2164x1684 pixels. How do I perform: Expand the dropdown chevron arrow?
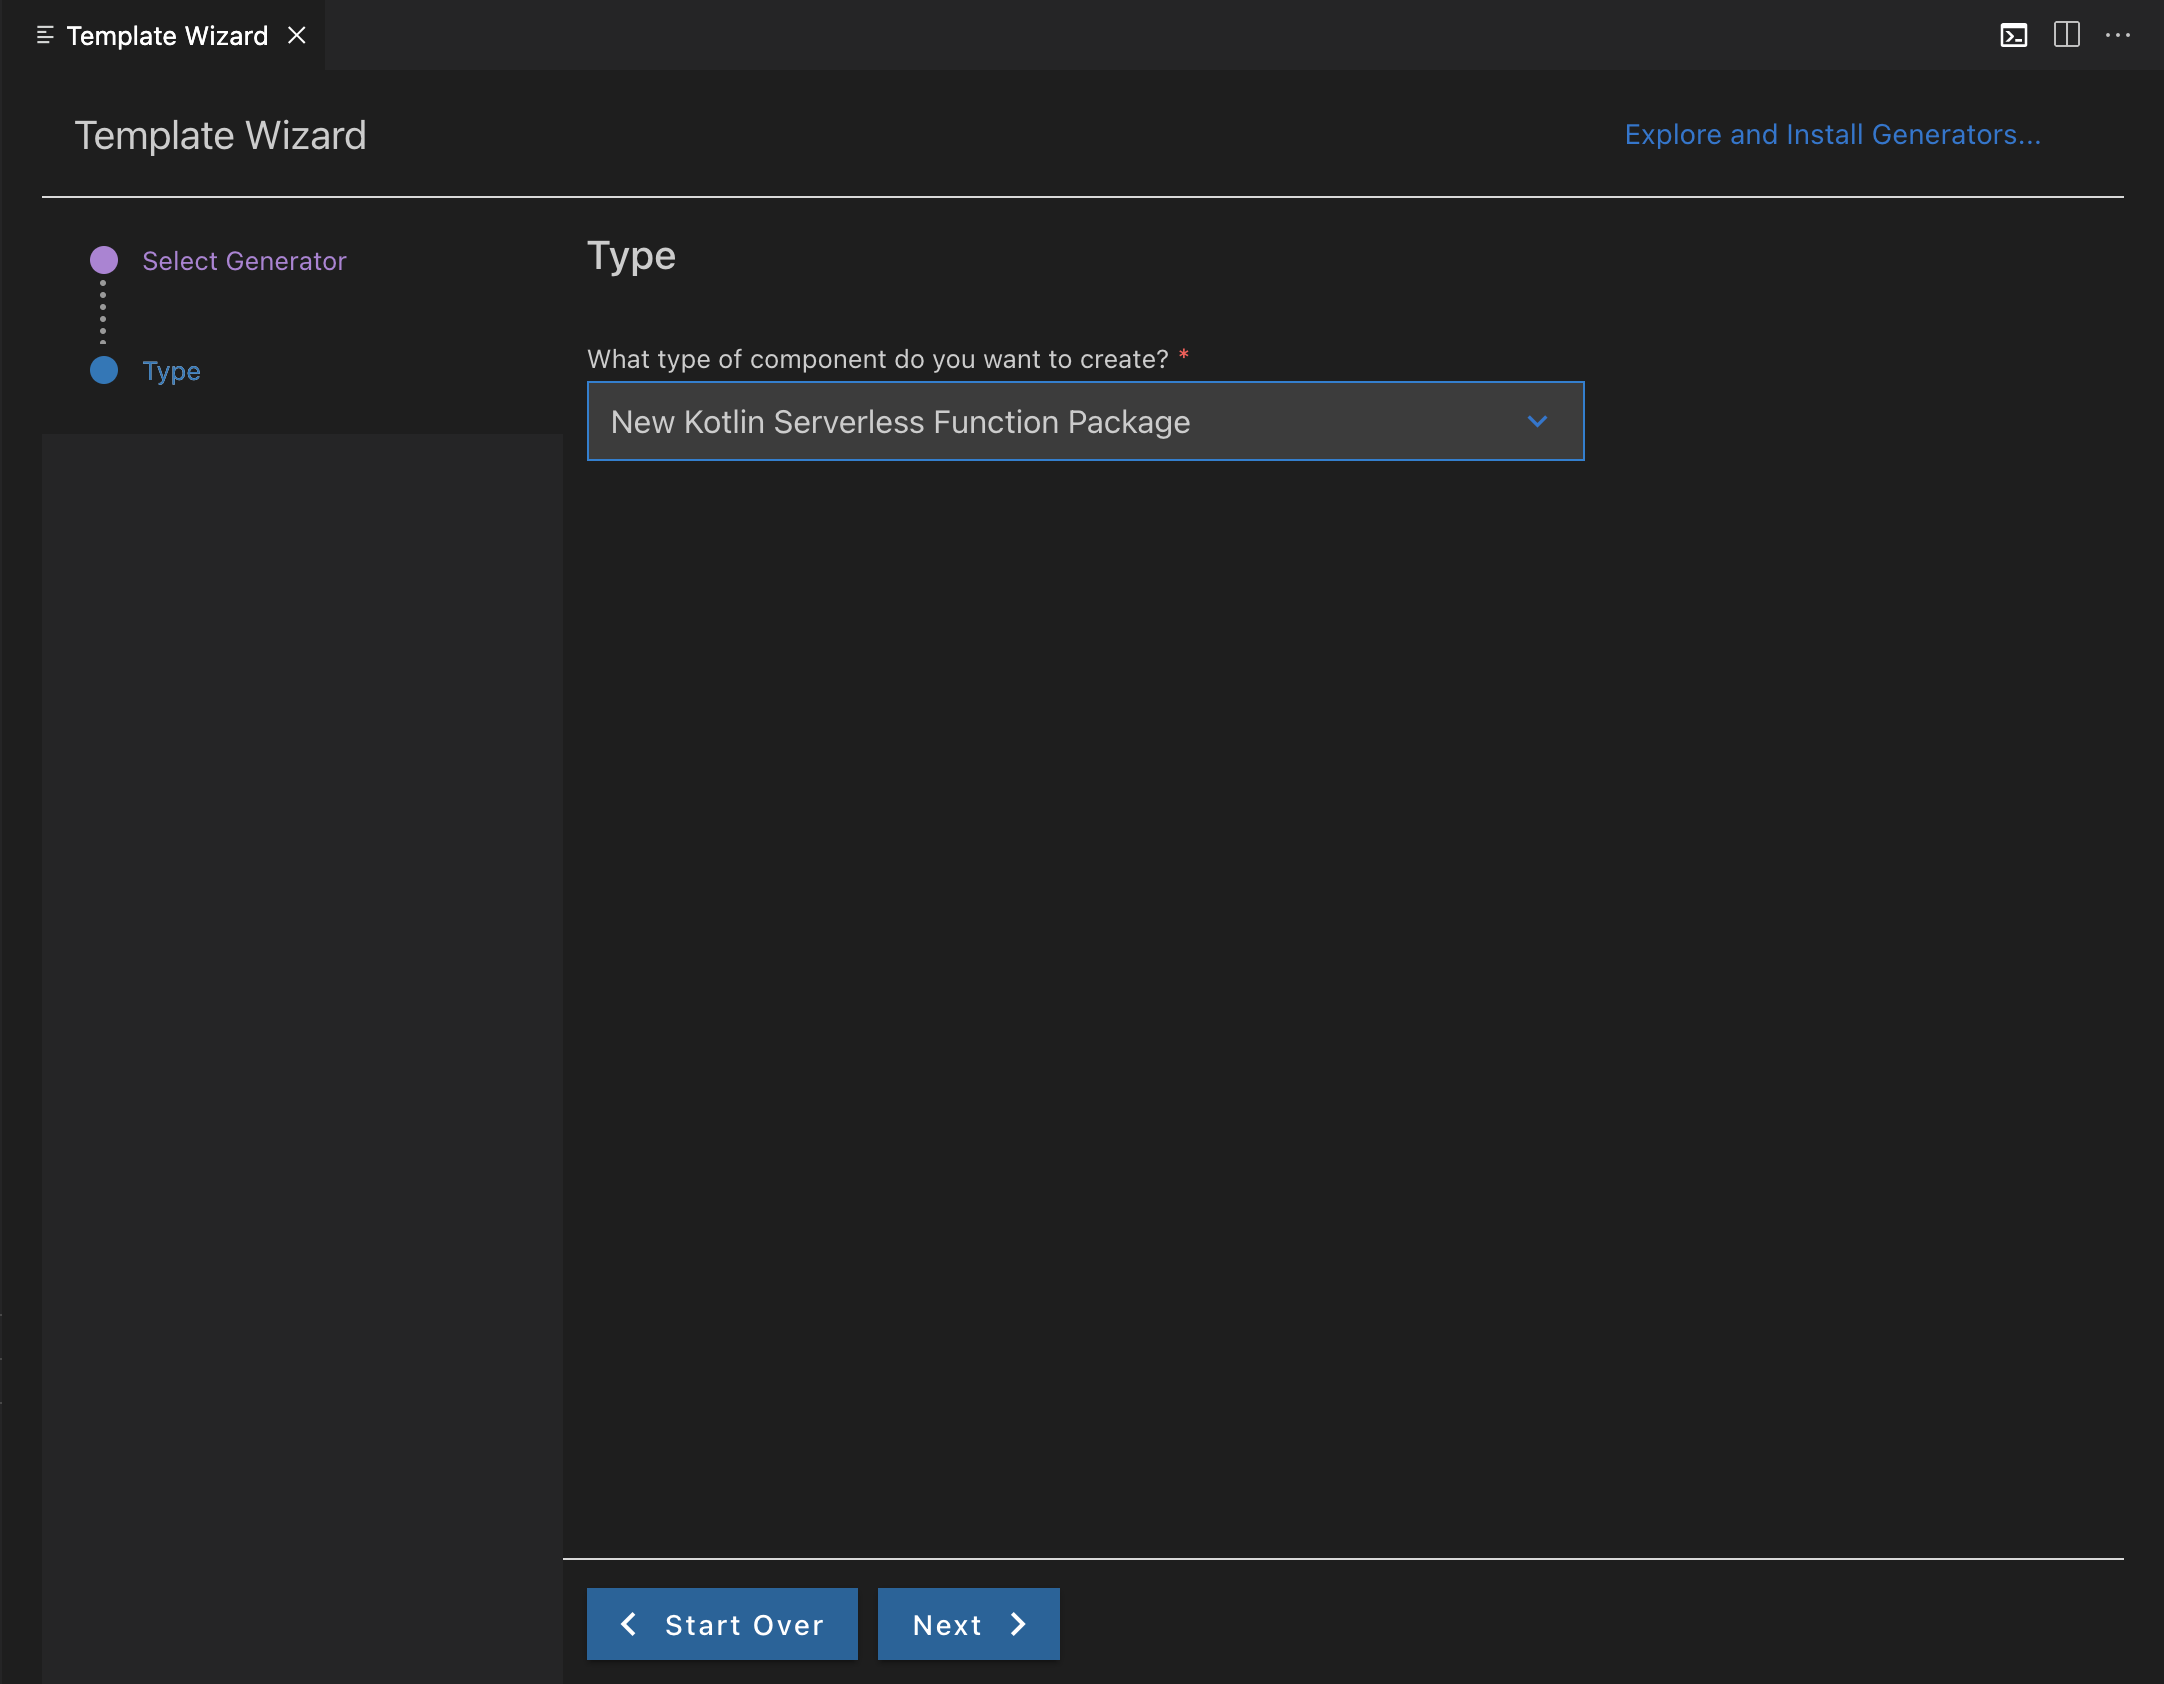(1537, 422)
